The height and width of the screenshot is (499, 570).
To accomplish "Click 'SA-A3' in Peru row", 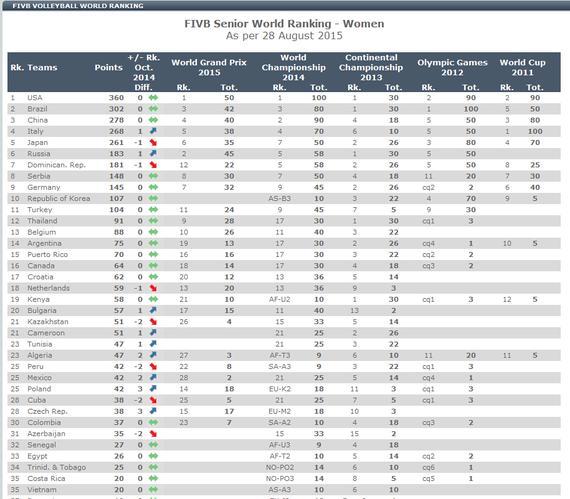I will point(280,367).
